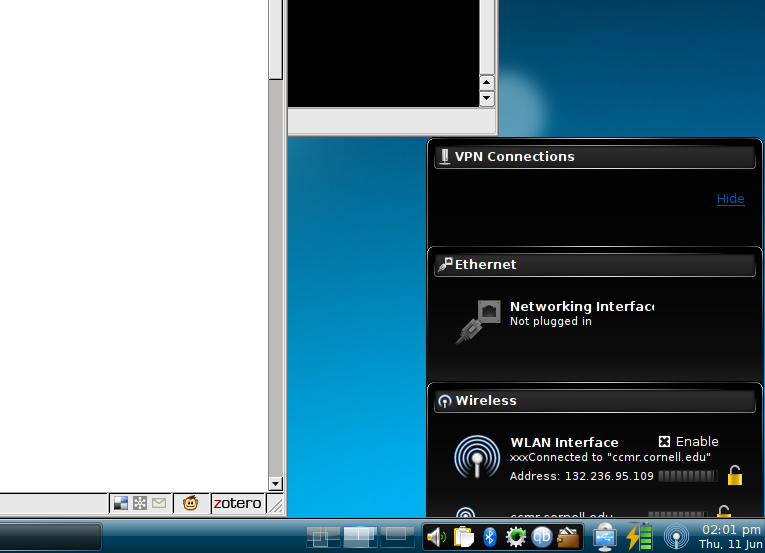This screenshot has width=765, height=553.
Task: Click the USB device notifier tray icon
Action: (x=604, y=537)
